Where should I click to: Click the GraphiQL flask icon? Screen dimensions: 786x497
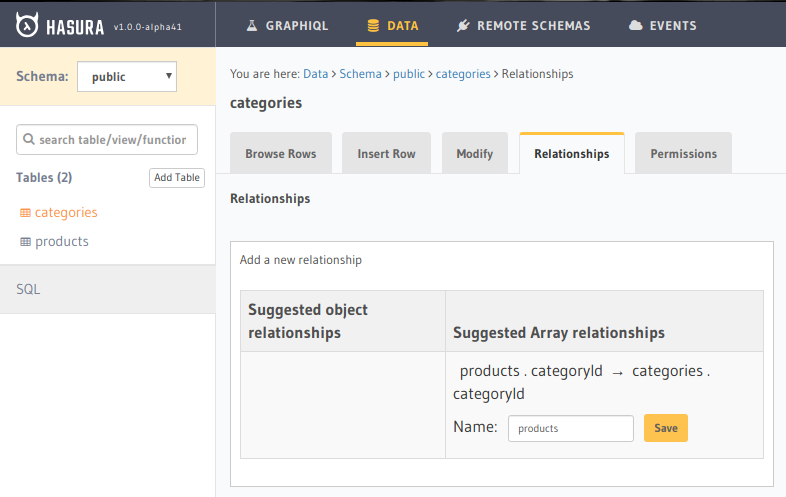point(251,26)
